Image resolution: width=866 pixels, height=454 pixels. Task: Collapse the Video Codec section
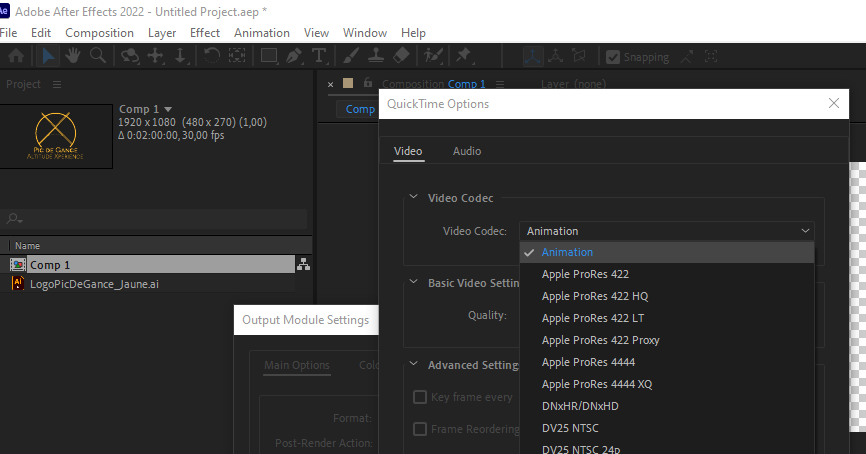413,199
